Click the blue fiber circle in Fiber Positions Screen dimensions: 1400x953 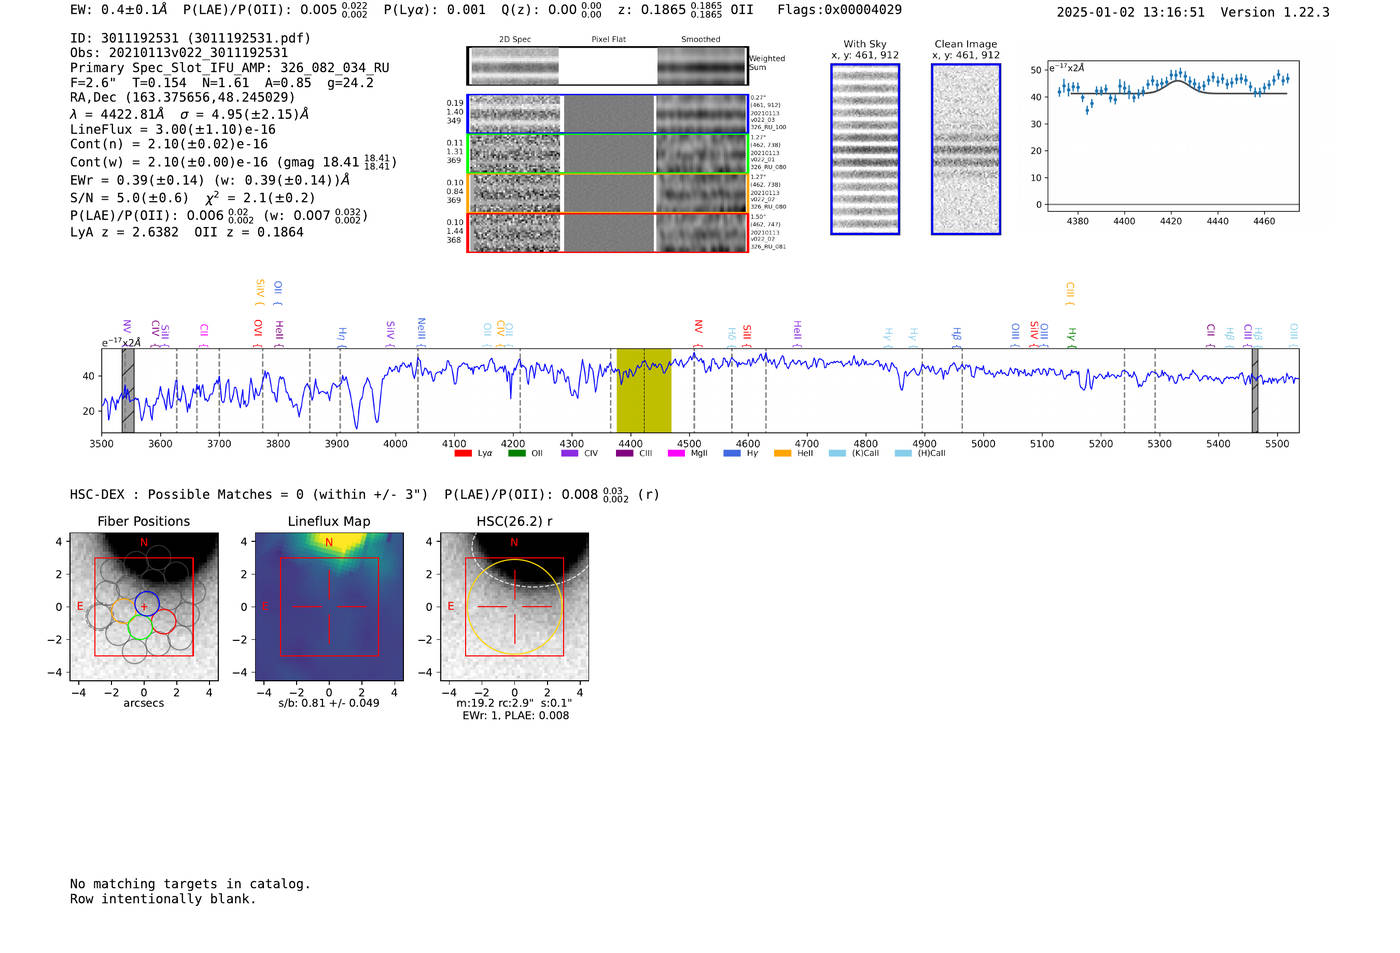tap(147, 604)
